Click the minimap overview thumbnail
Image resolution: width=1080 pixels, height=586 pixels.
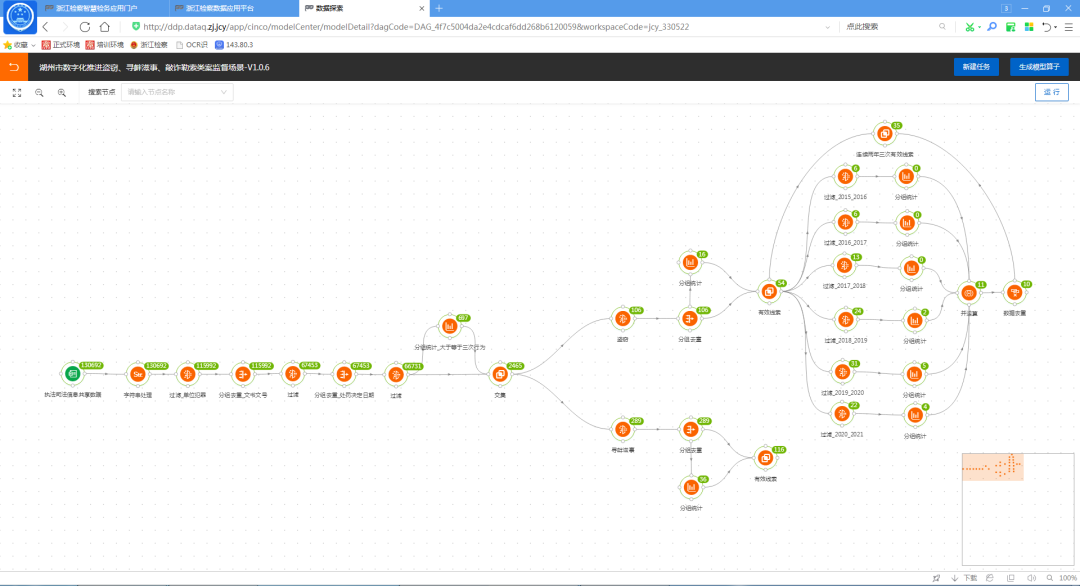[993, 466]
